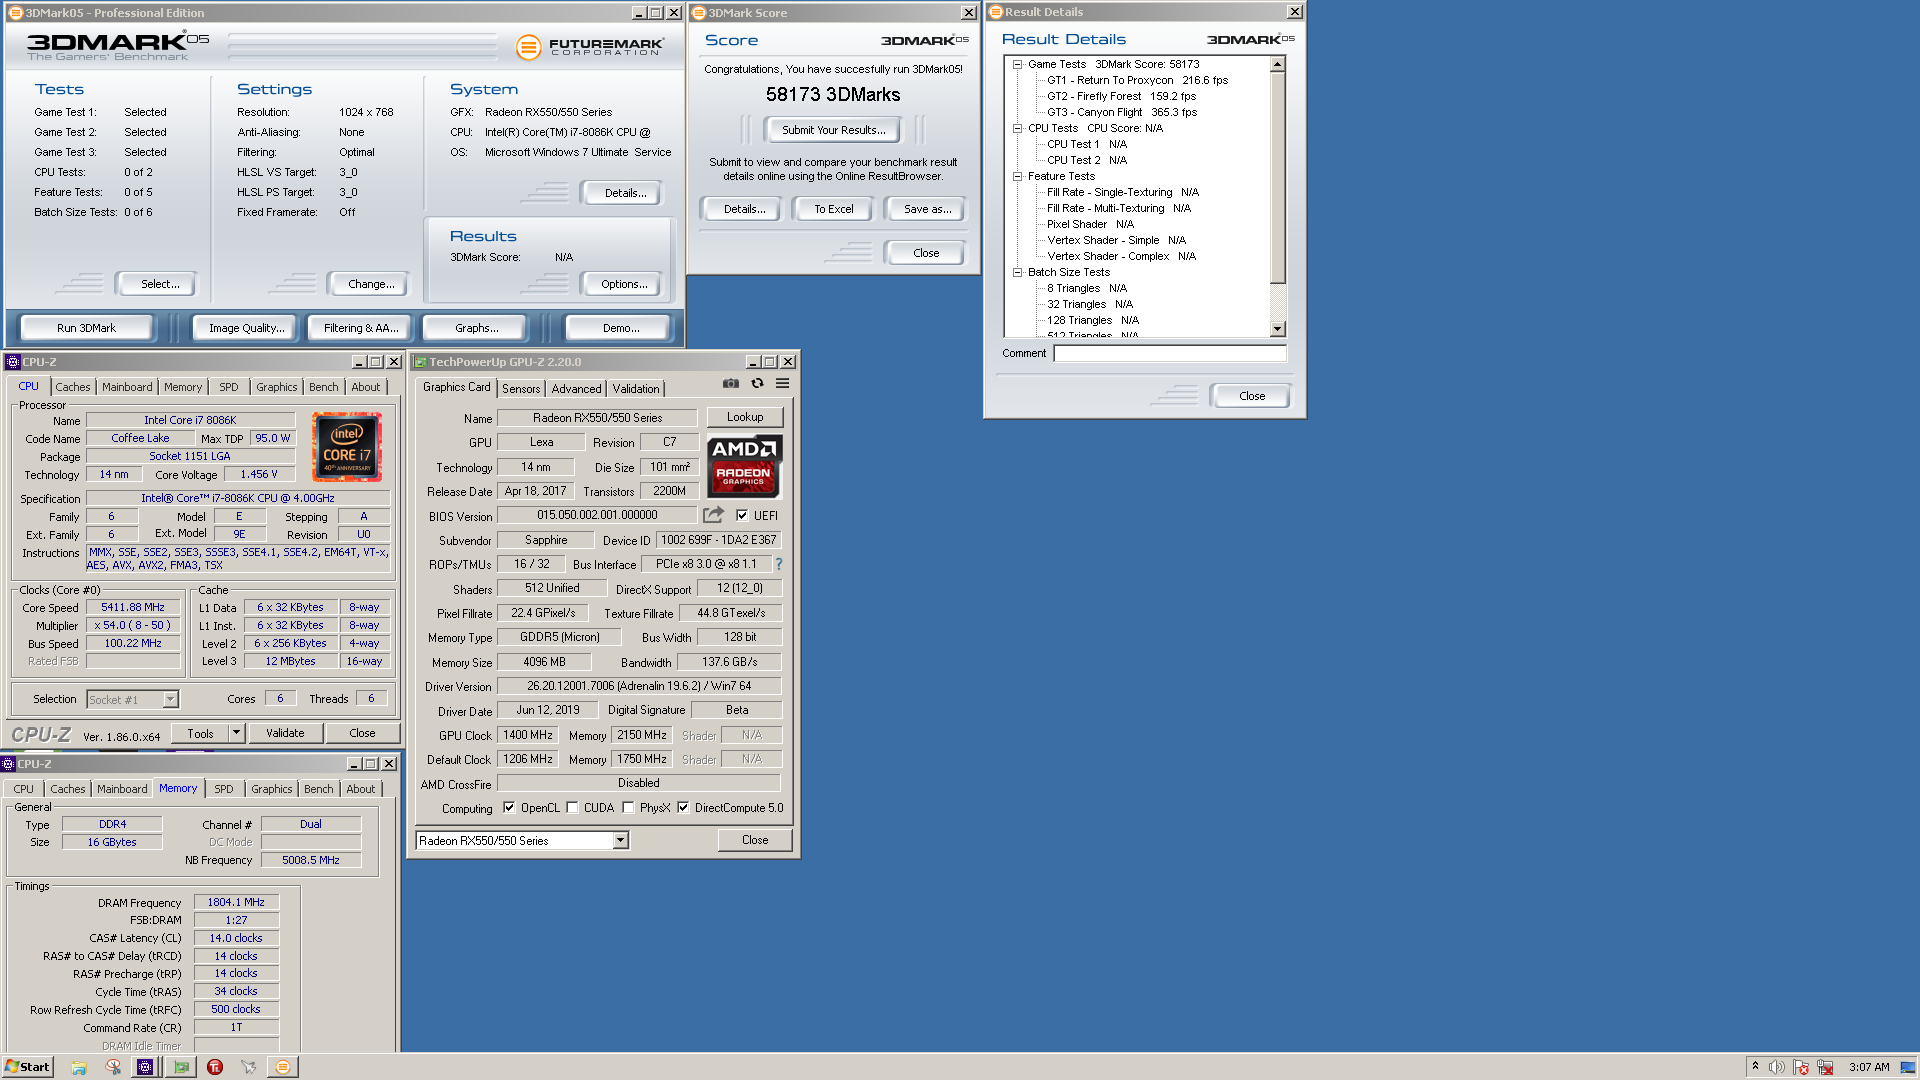Click the Show Desktop button
1920x1080 pixels.
[1908, 1067]
